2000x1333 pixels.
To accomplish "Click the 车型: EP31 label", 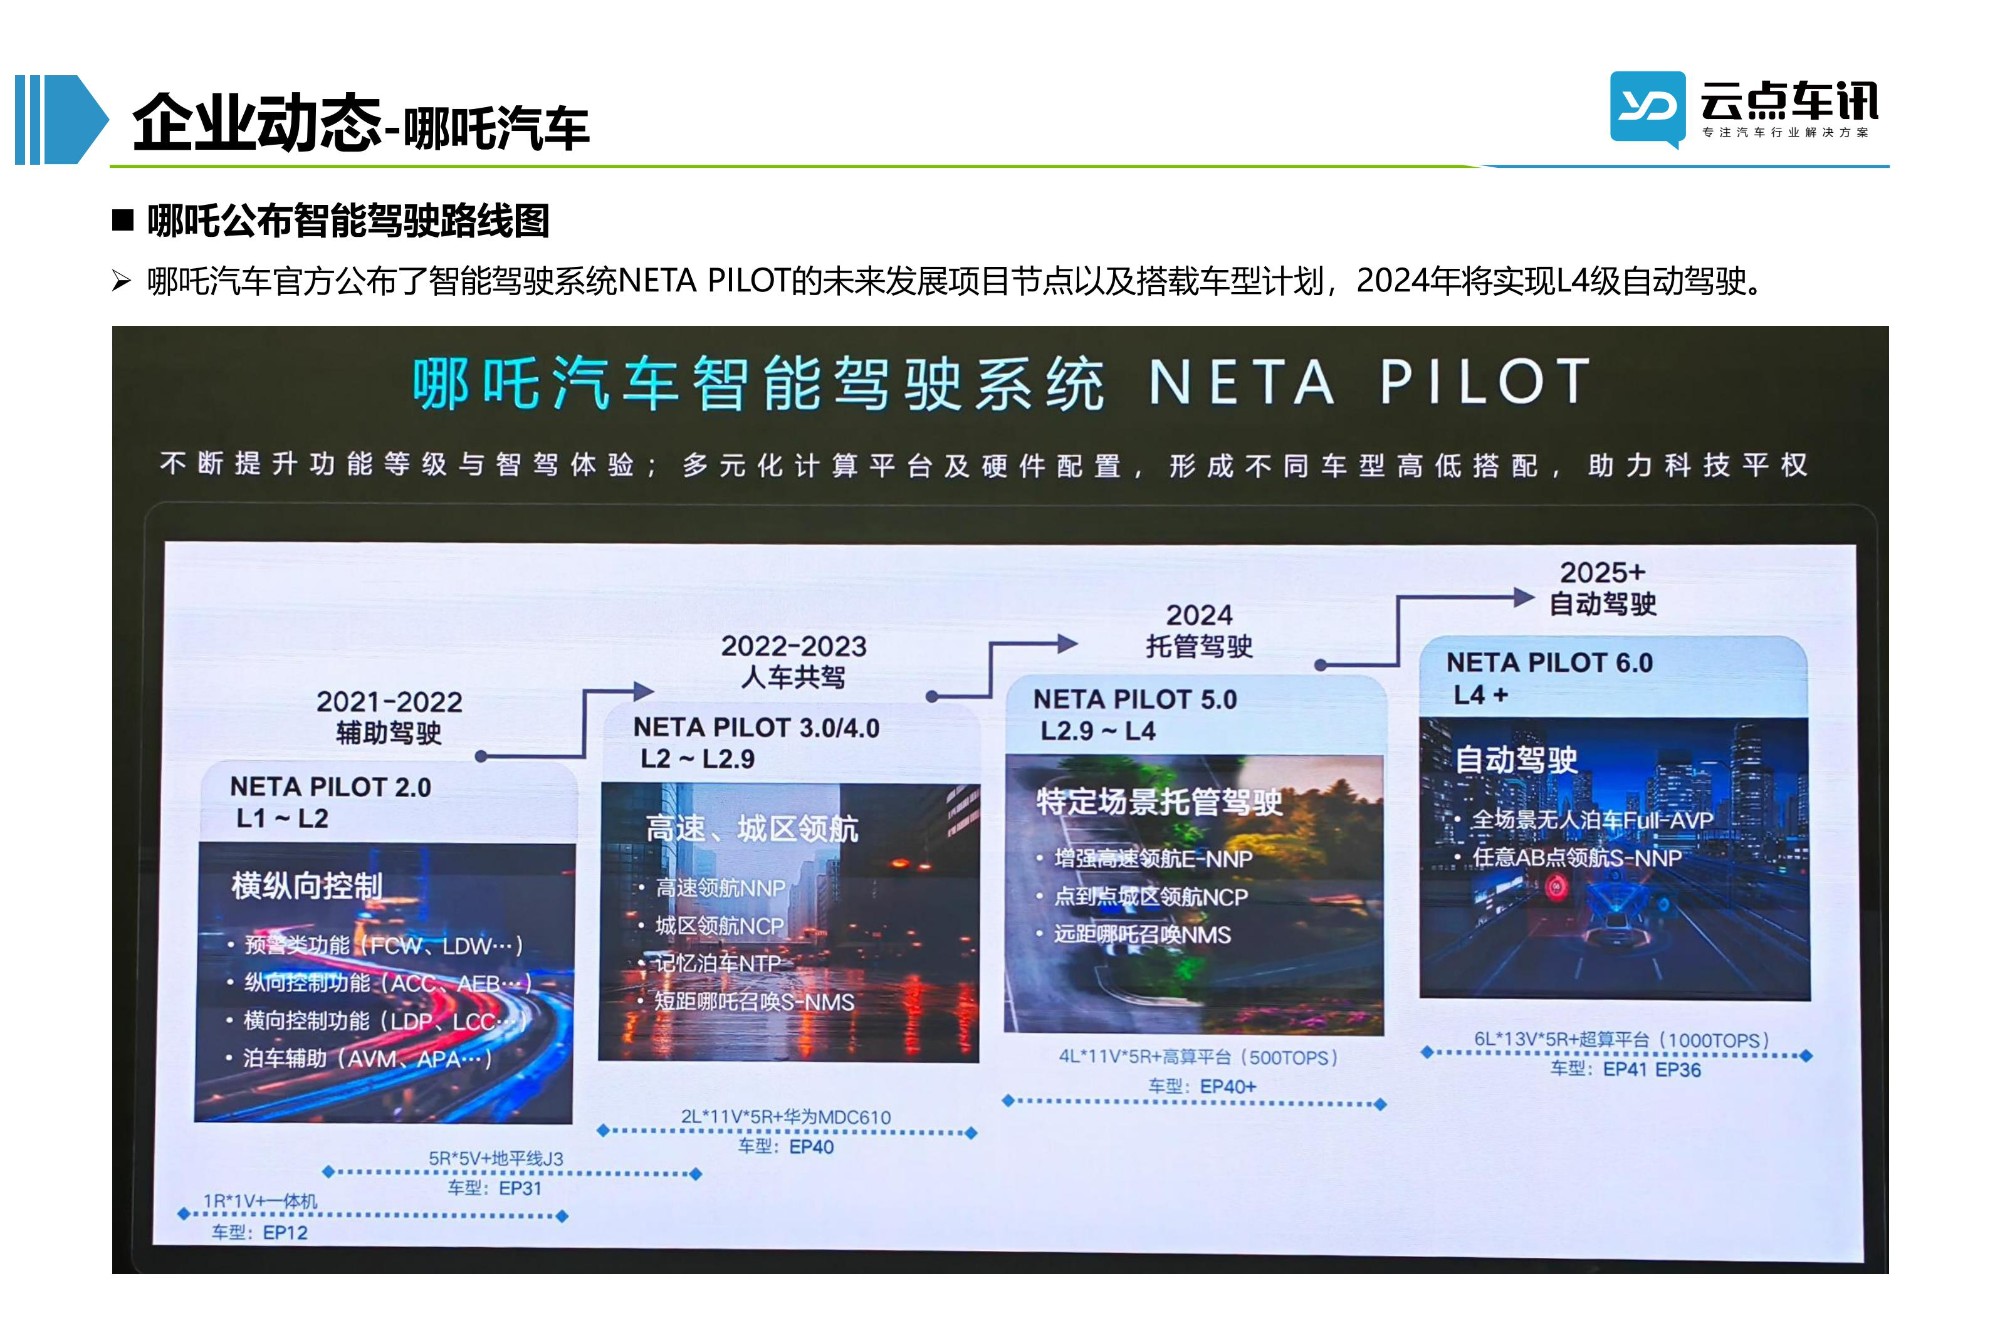I will coord(494,1188).
